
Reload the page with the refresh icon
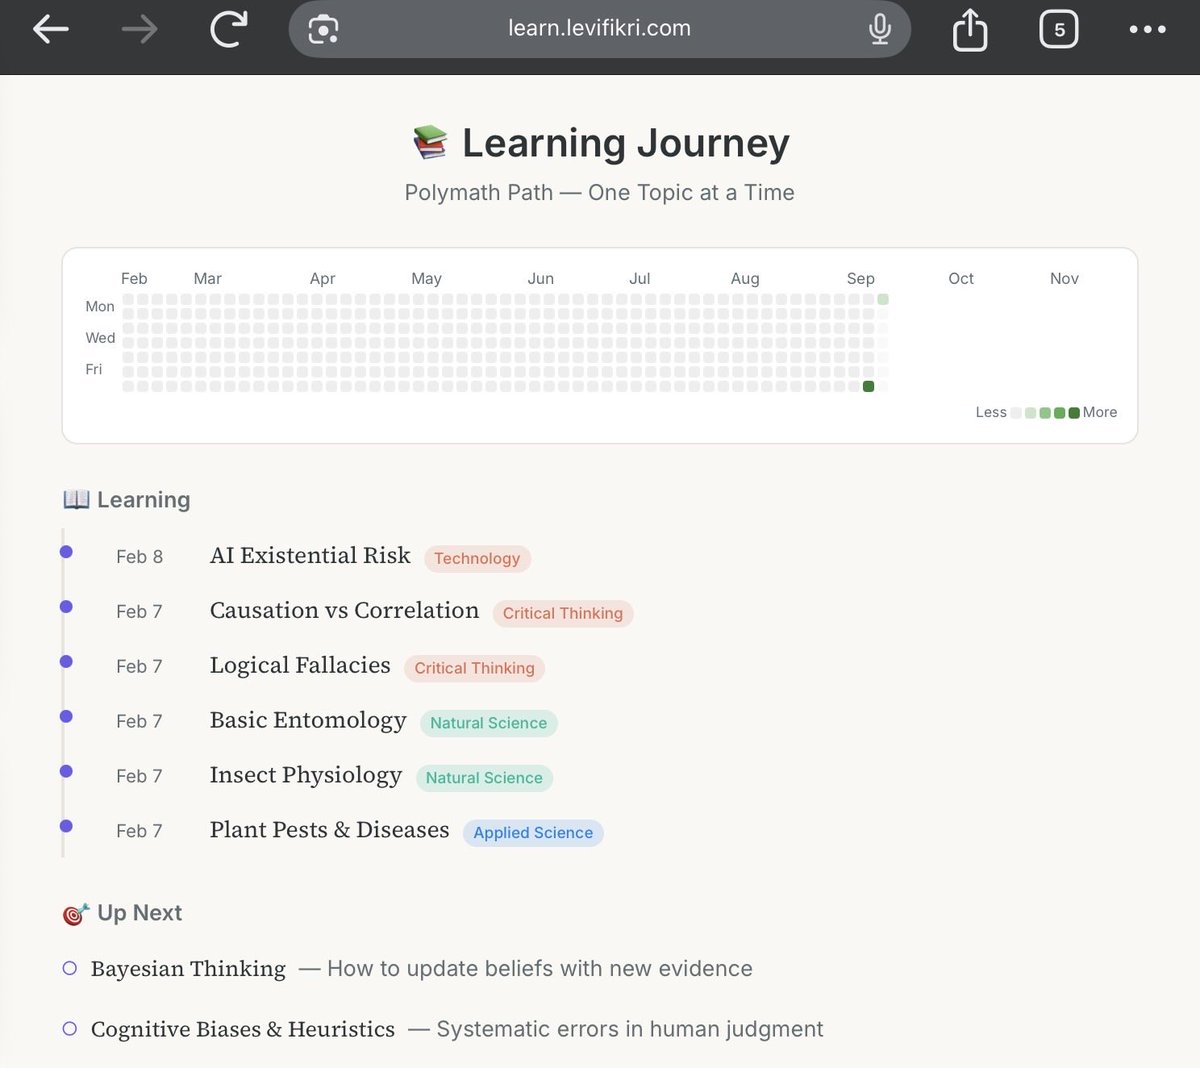click(x=228, y=29)
